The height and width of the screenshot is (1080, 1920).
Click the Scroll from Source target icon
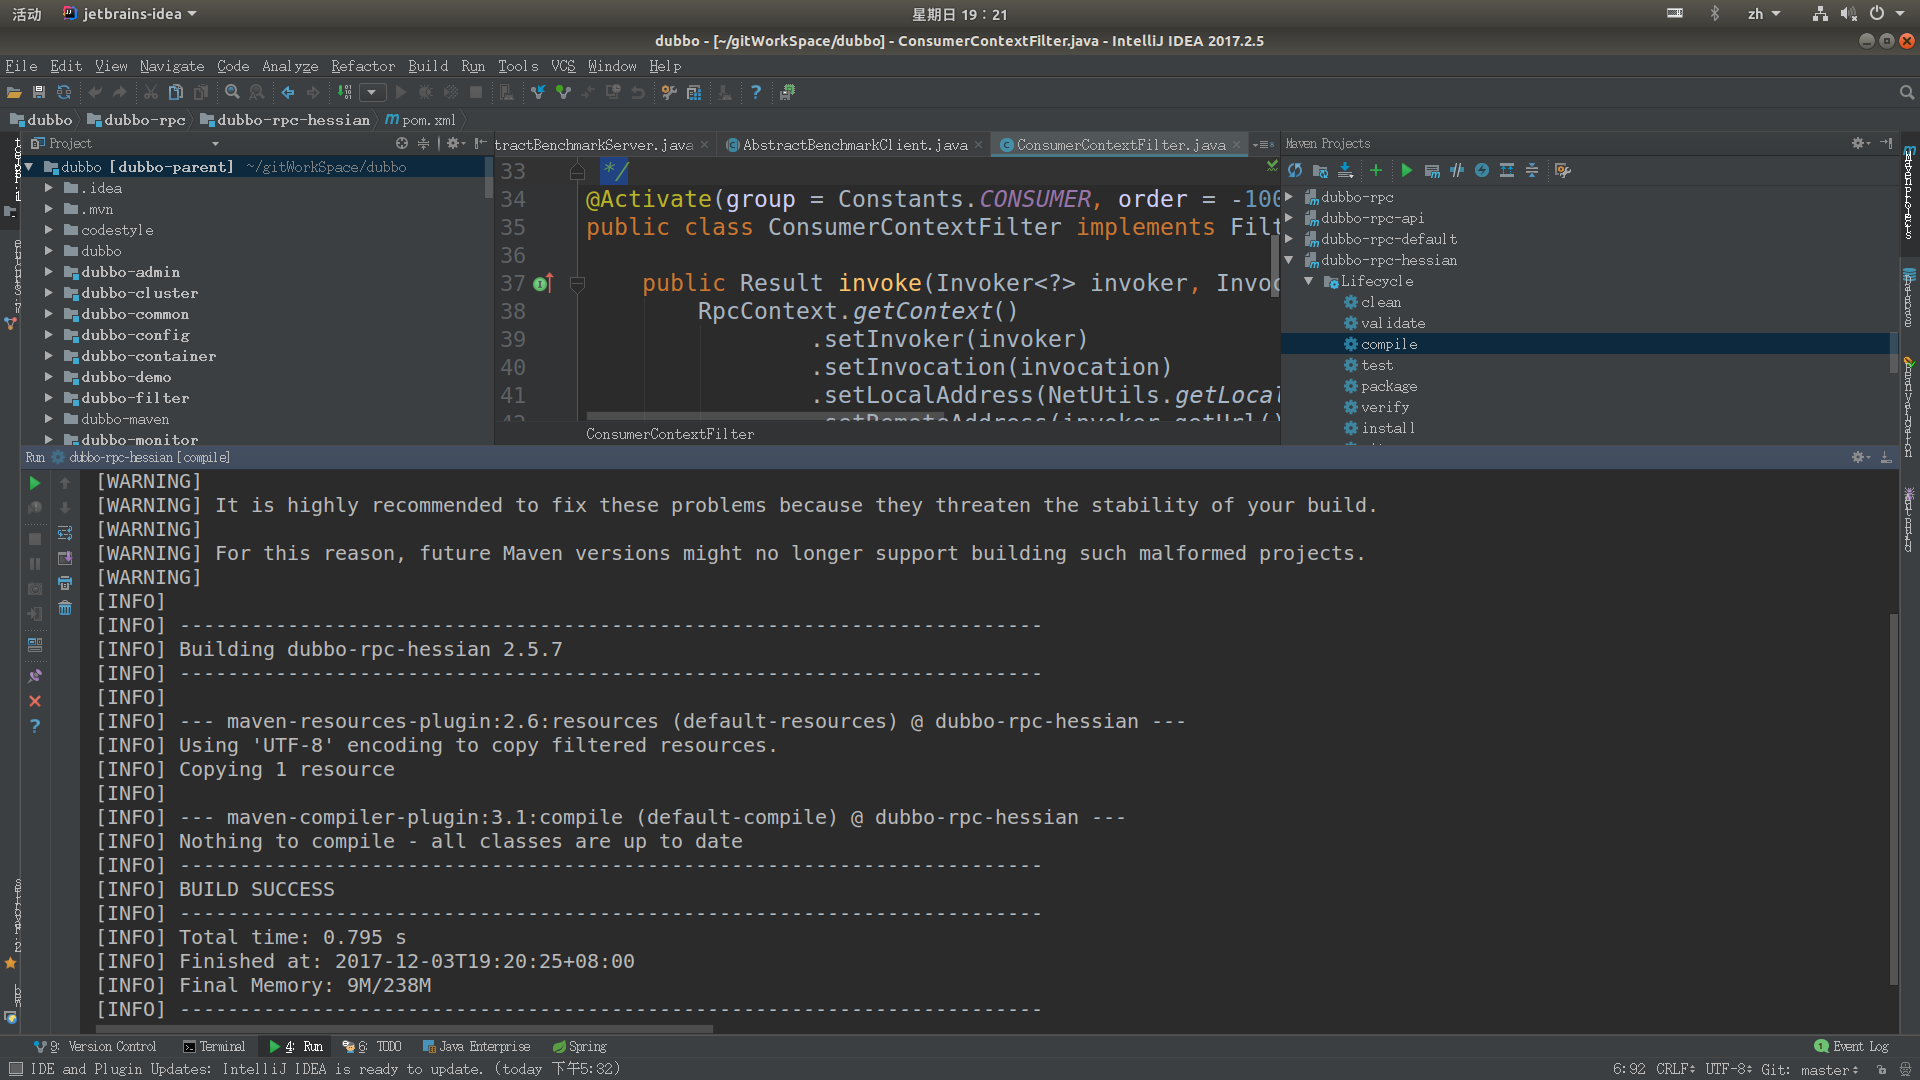coord(402,143)
